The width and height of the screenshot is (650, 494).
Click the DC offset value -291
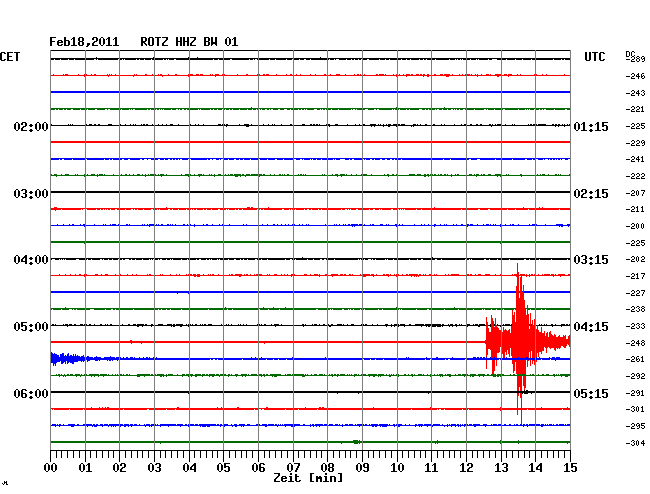click(635, 393)
